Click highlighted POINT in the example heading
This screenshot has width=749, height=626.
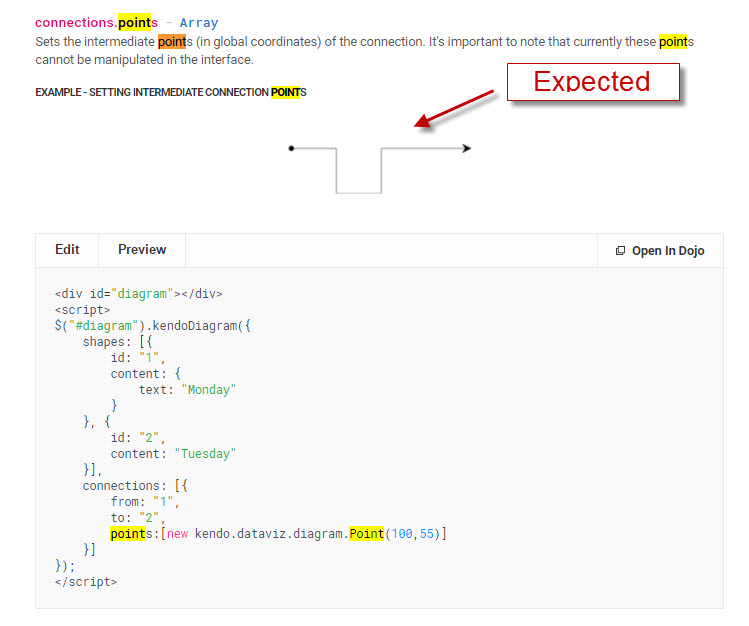[286, 92]
